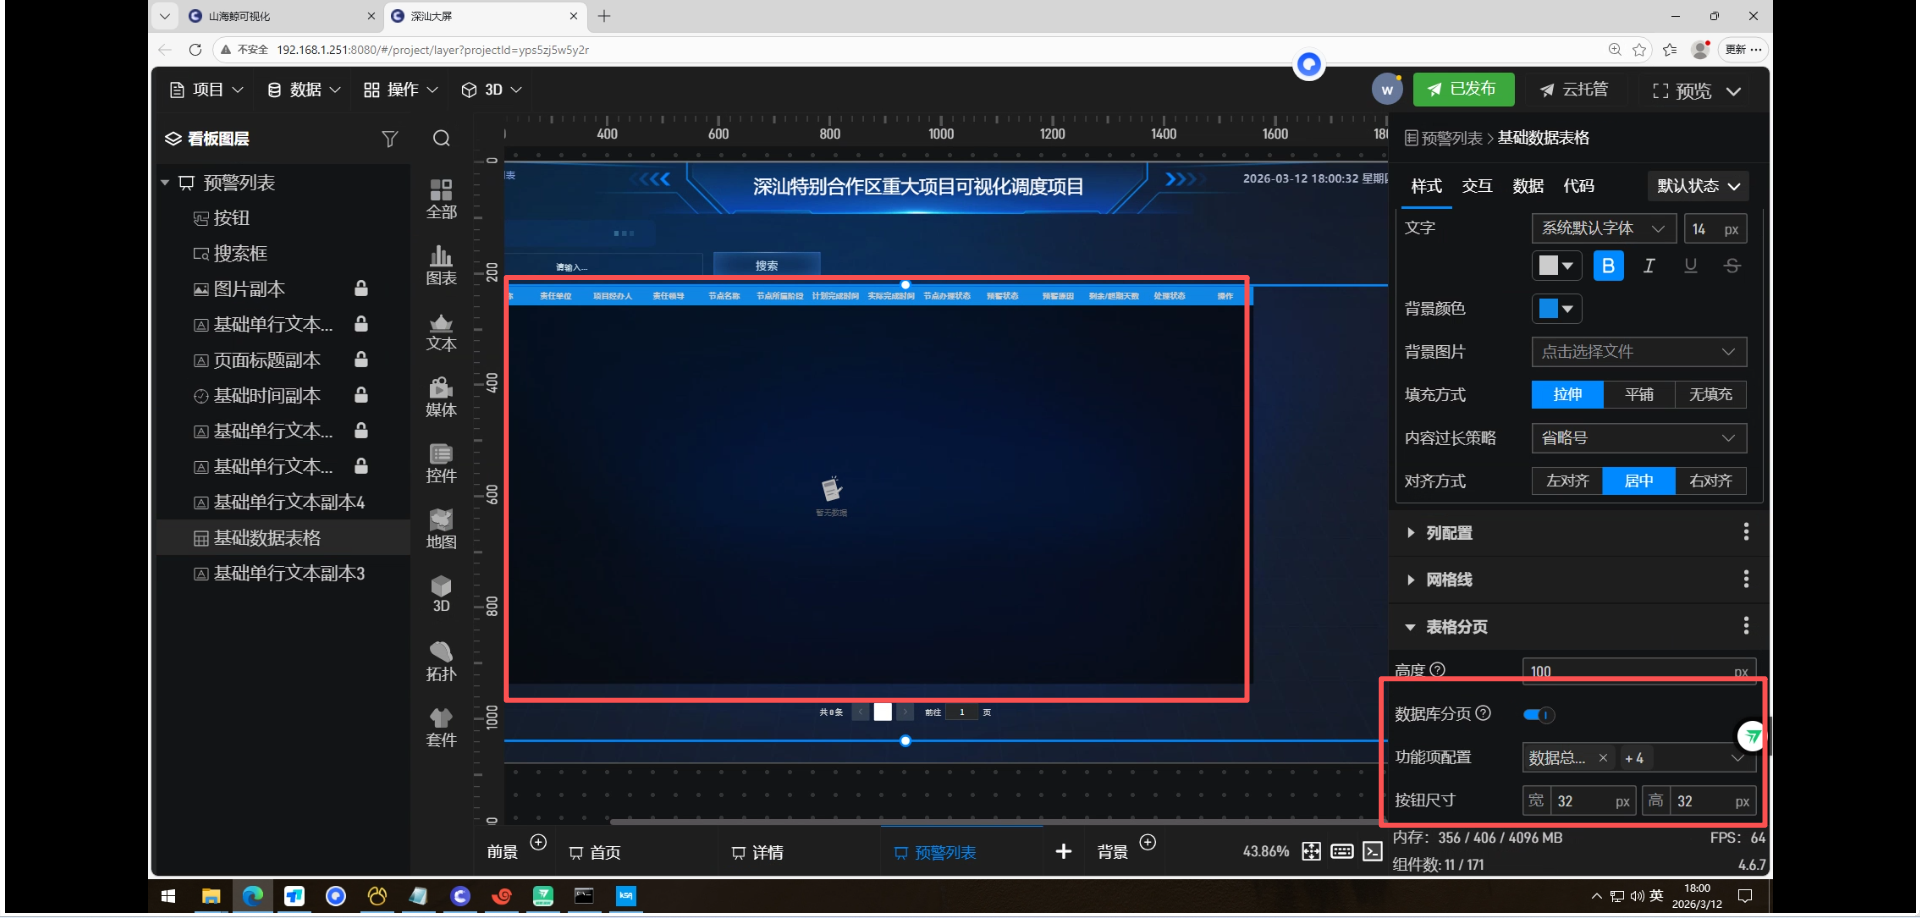The width and height of the screenshot is (1920, 918).
Task: Open the 默认状态 state dropdown
Action: pos(1698,186)
